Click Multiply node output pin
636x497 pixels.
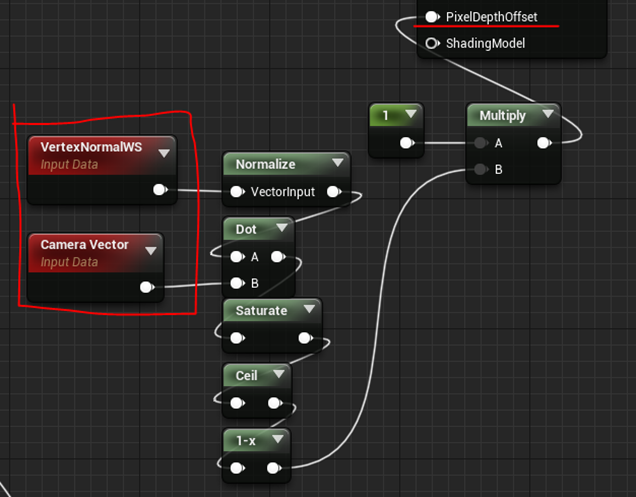pyautogui.click(x=544, y=143)
